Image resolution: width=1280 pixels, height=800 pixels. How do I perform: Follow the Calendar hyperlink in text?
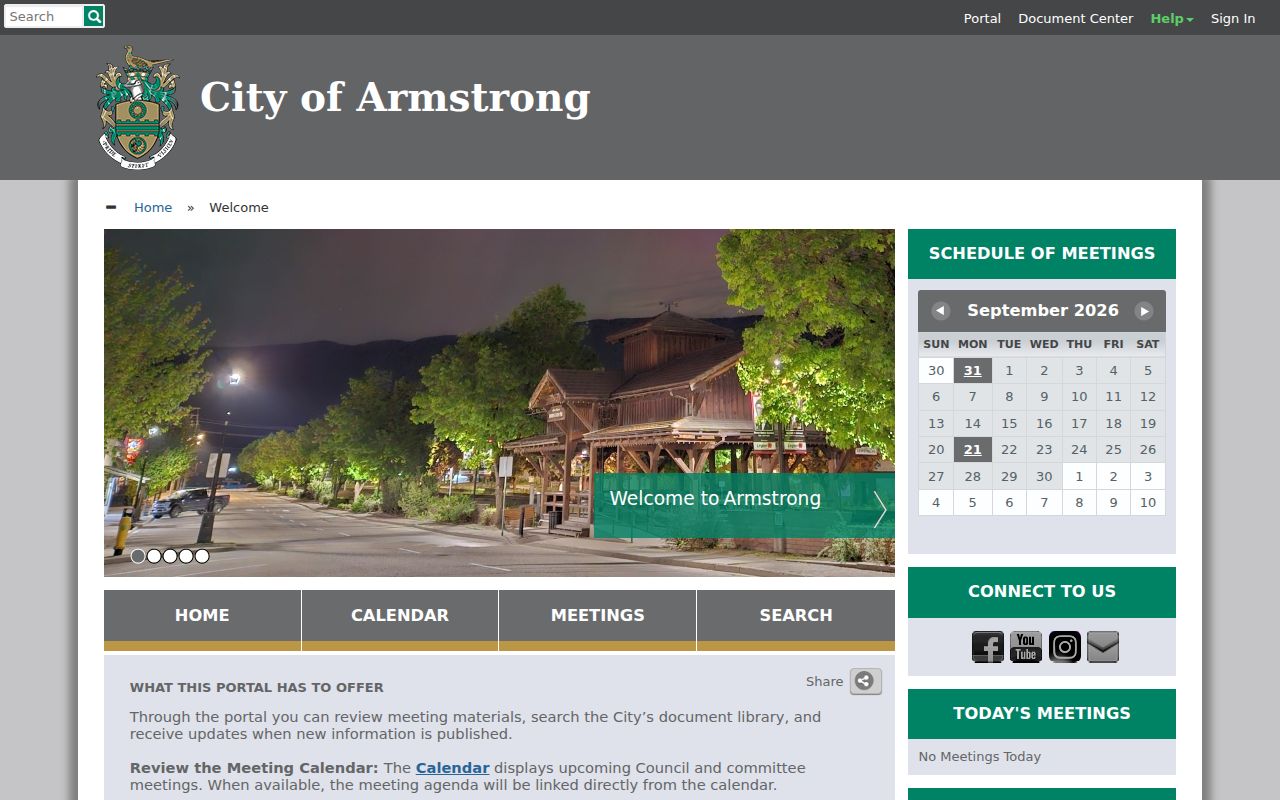point(452,768)
